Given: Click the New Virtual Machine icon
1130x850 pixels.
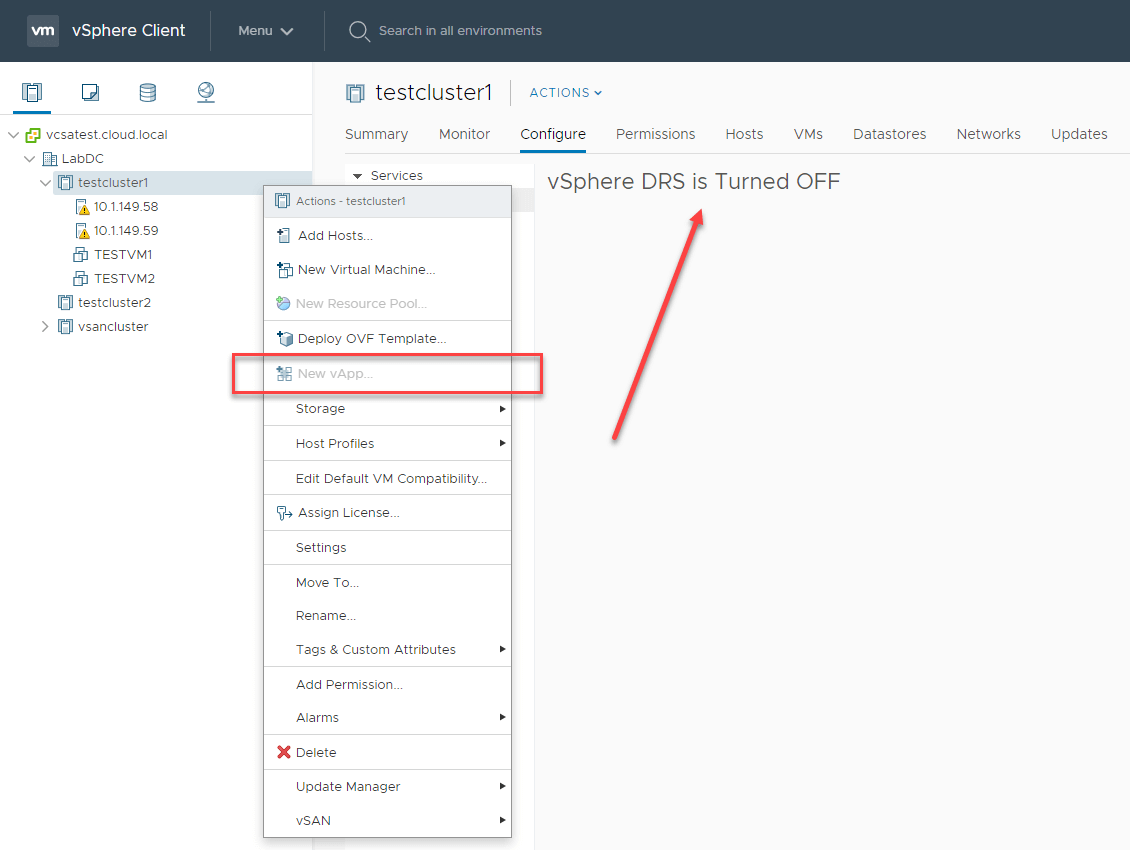Looking at the screenshot, I should point(285,270).
